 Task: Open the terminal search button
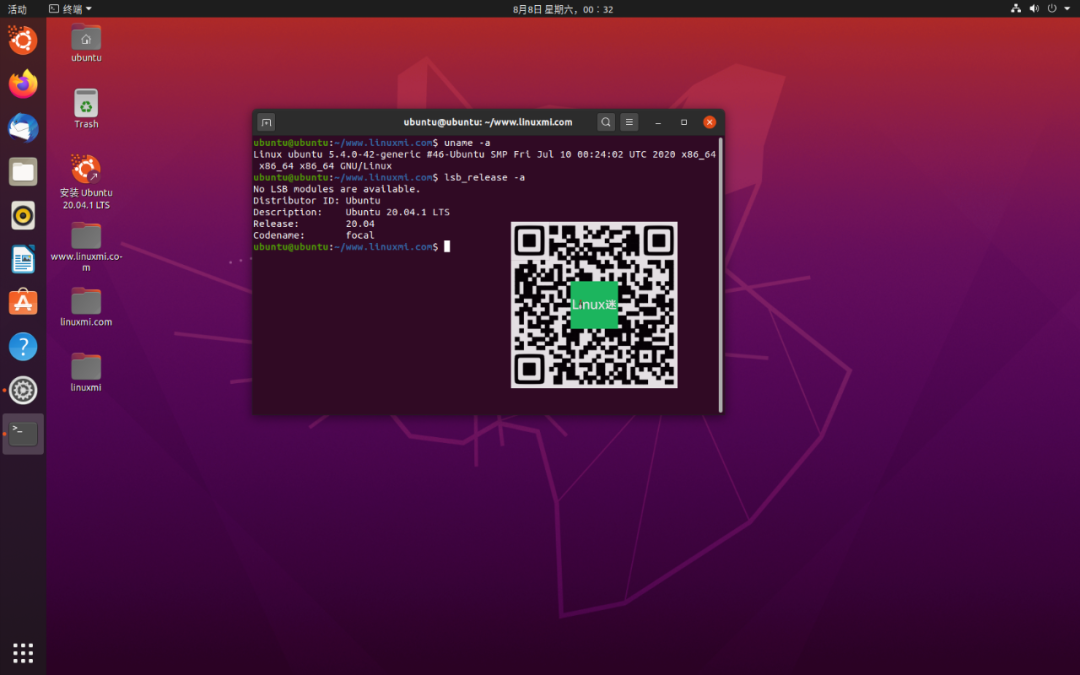(605, 122)
